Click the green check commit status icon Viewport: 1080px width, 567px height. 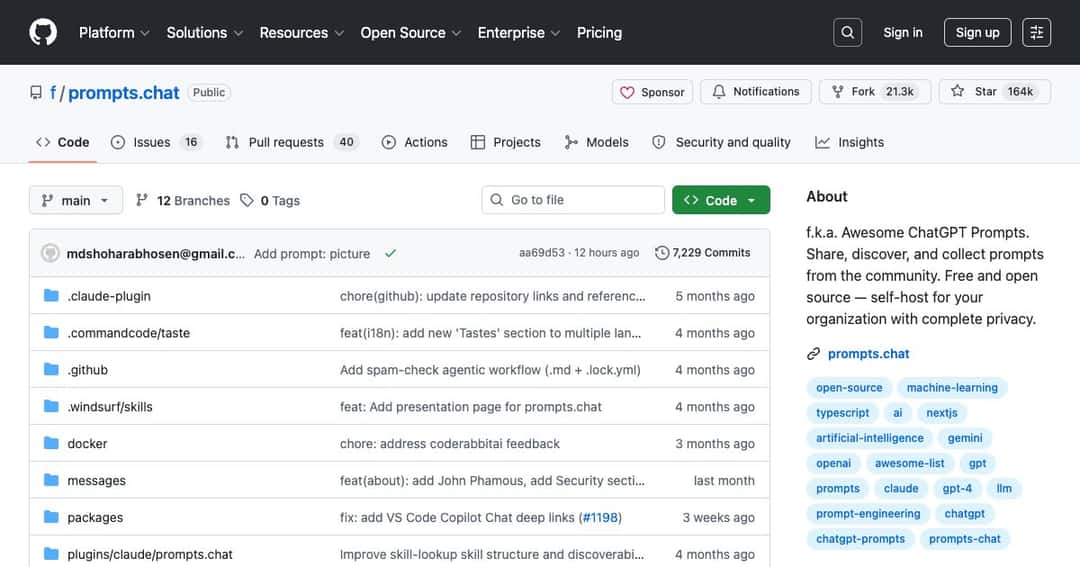[391, 254]
